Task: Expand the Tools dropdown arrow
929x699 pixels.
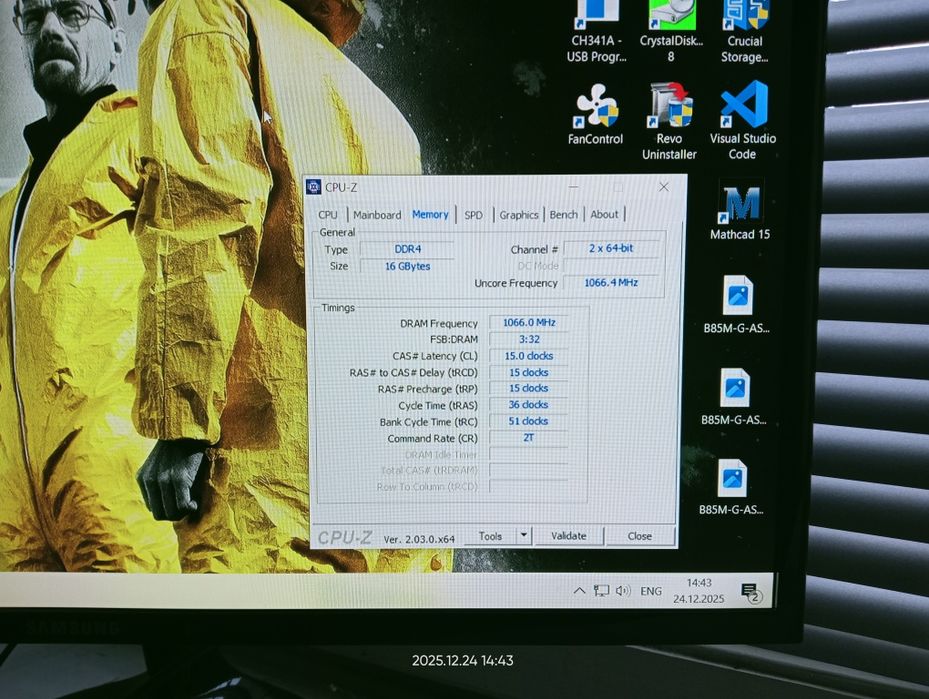Action: coord(524,536)
